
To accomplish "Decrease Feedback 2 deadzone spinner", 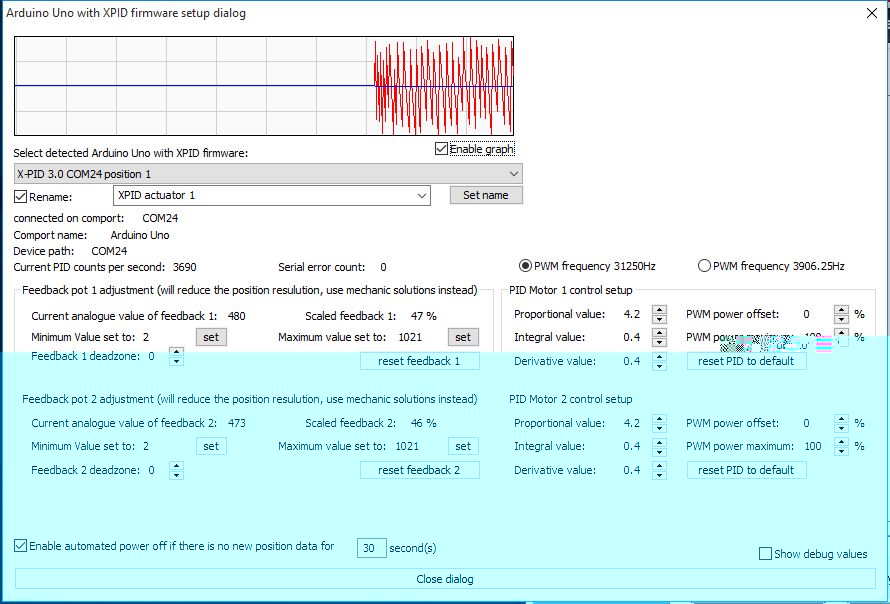I will tap(176, 475).
